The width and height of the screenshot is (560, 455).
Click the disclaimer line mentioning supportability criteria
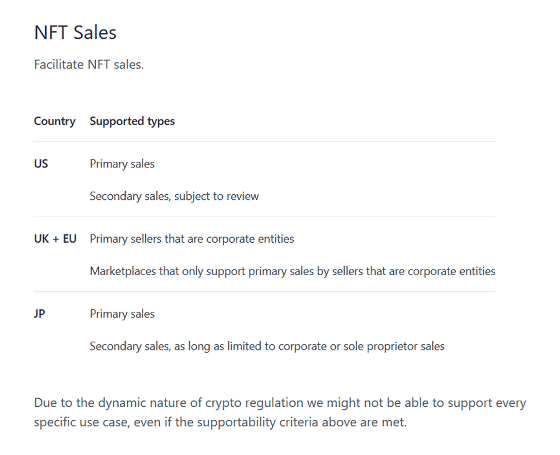click(x=220, y=422)
